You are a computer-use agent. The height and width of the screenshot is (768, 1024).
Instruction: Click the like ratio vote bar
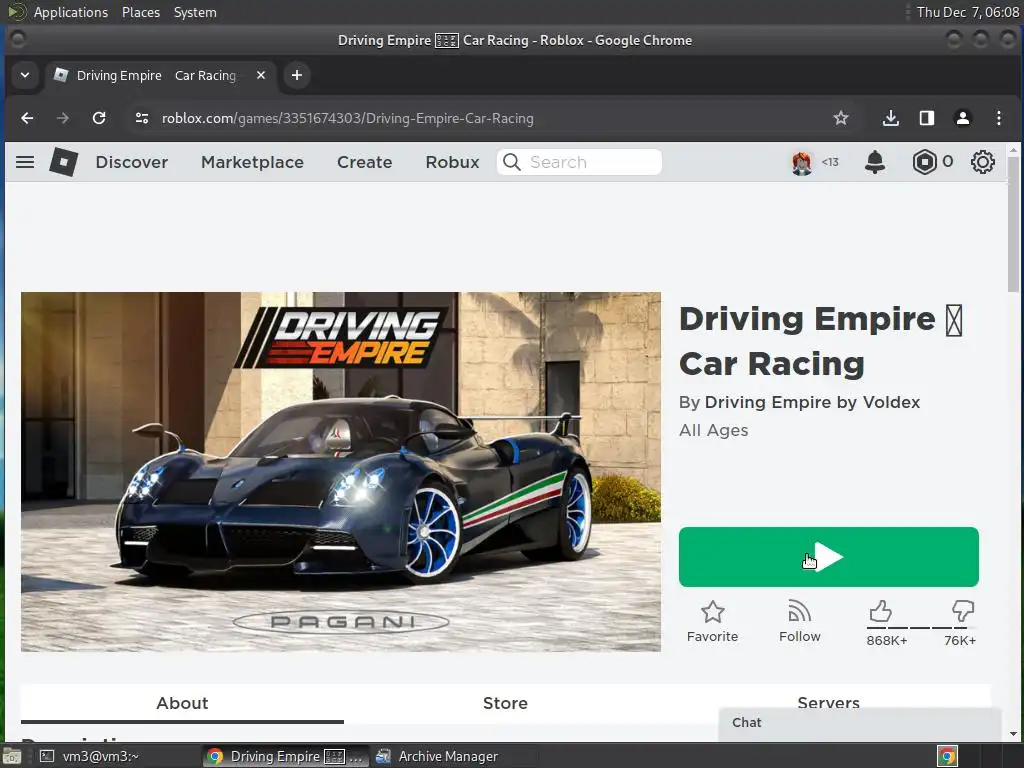pyautogui.click(x=921, y=628)
